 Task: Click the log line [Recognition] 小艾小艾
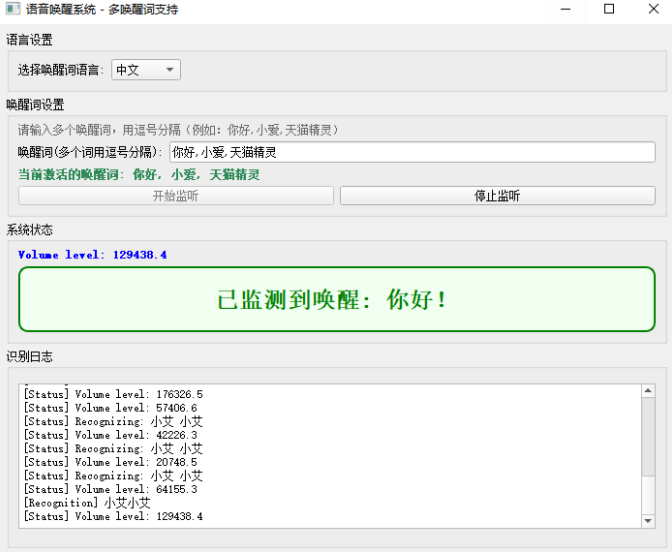(87, 503)
